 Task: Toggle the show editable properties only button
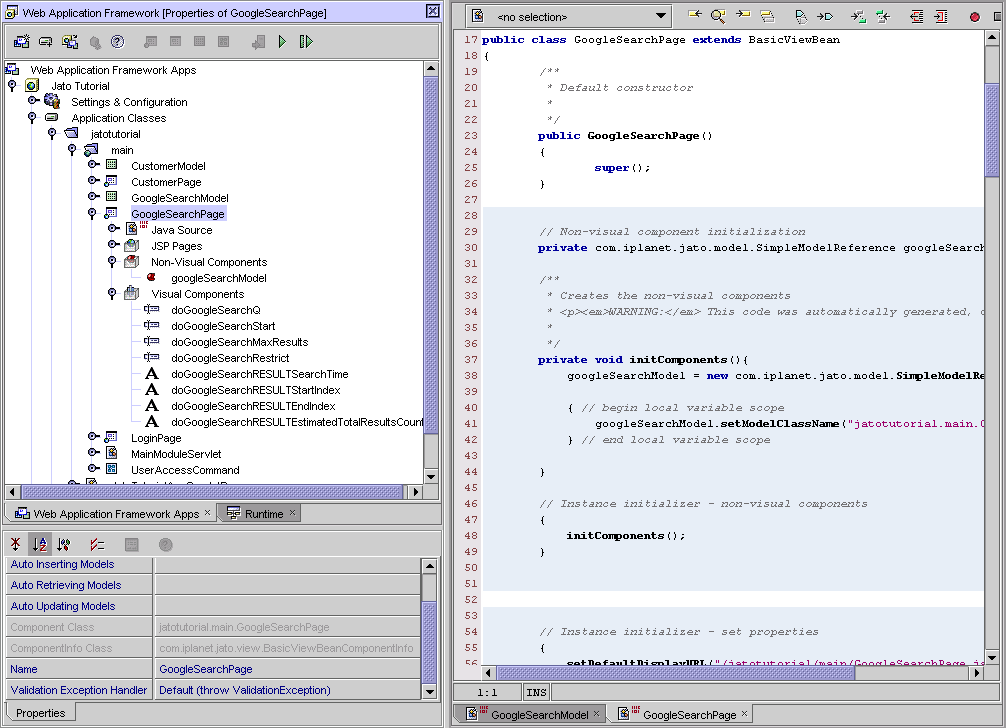(x=97, y=544)
